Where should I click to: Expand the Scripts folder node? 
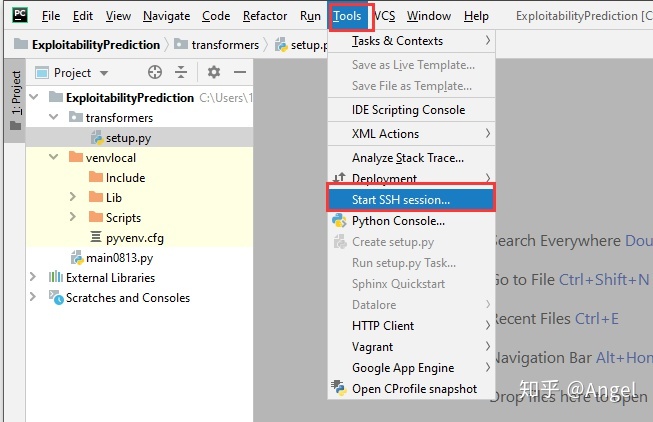pos(73,217)
